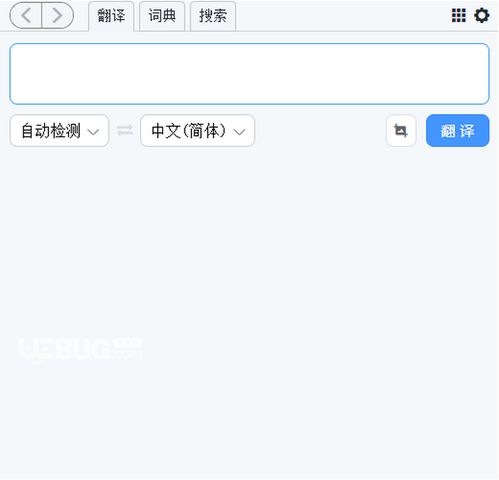The height and width of the screenshot is (480, 499).
Task: Select the 自动检测 label text
Action: coord(51,130)
